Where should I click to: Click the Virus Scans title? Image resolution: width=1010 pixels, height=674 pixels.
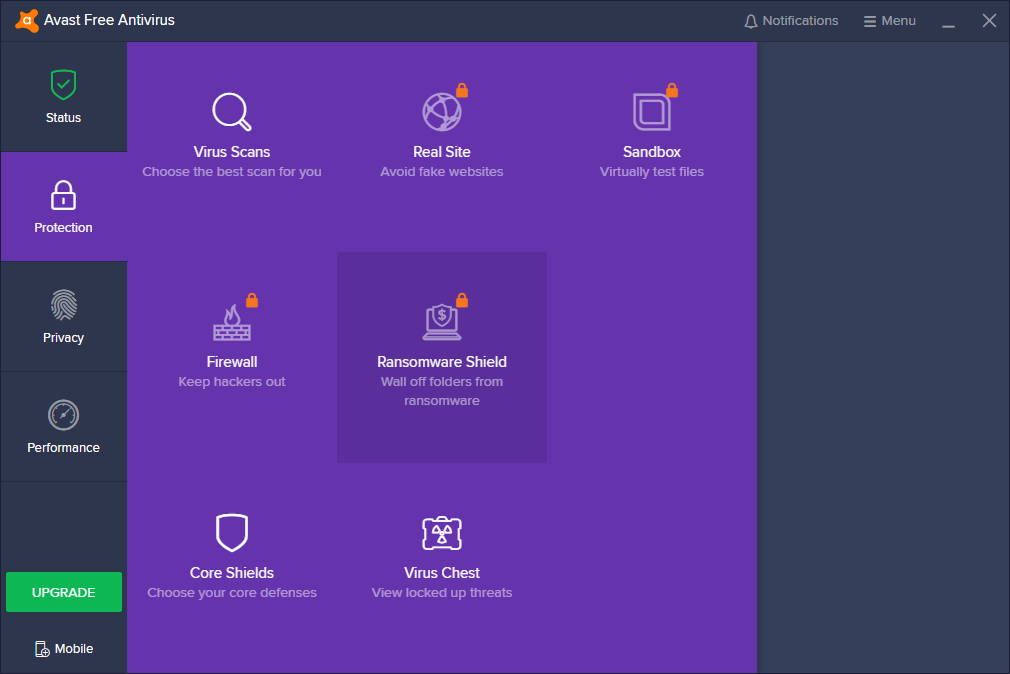tap(232, 151)
